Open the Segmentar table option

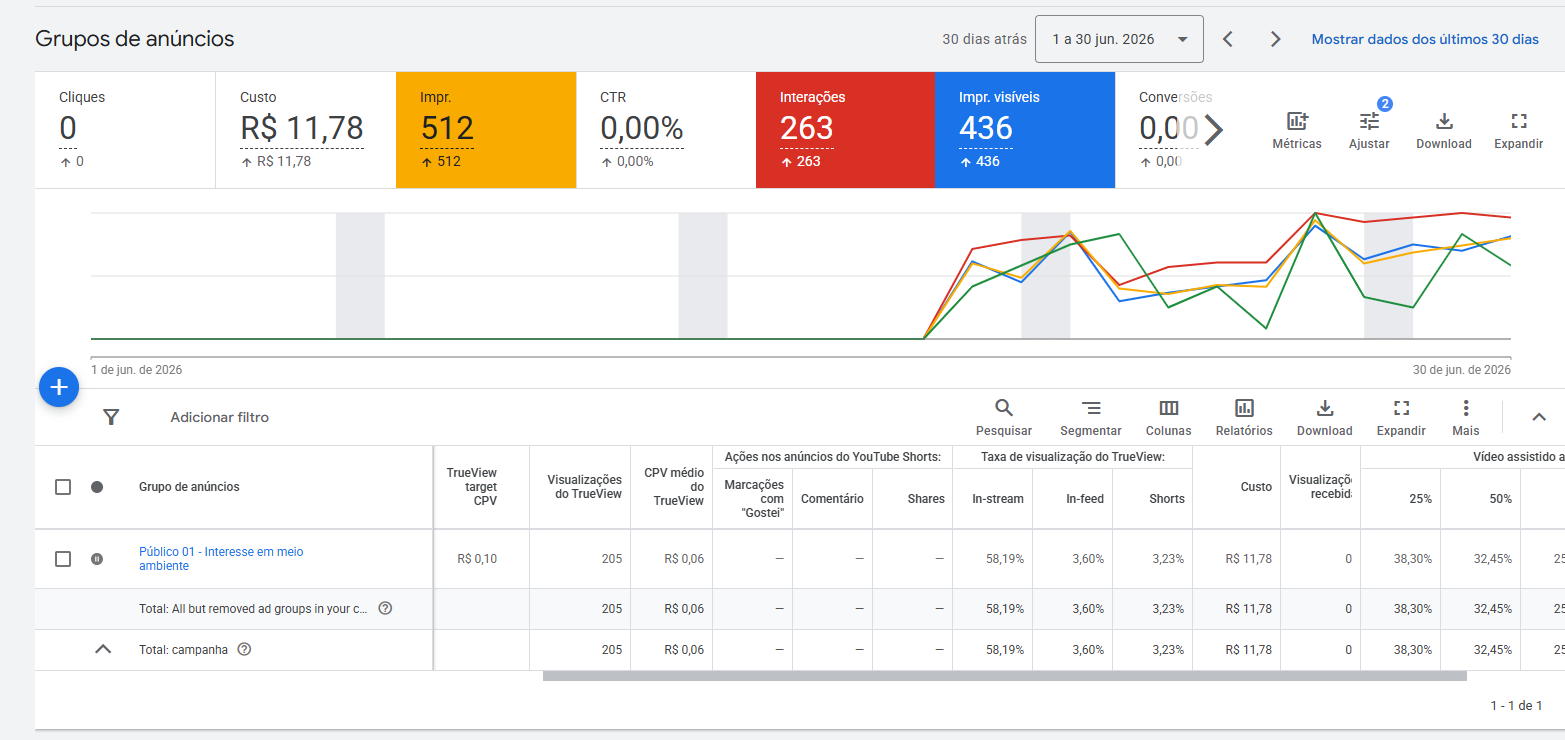1091,407
